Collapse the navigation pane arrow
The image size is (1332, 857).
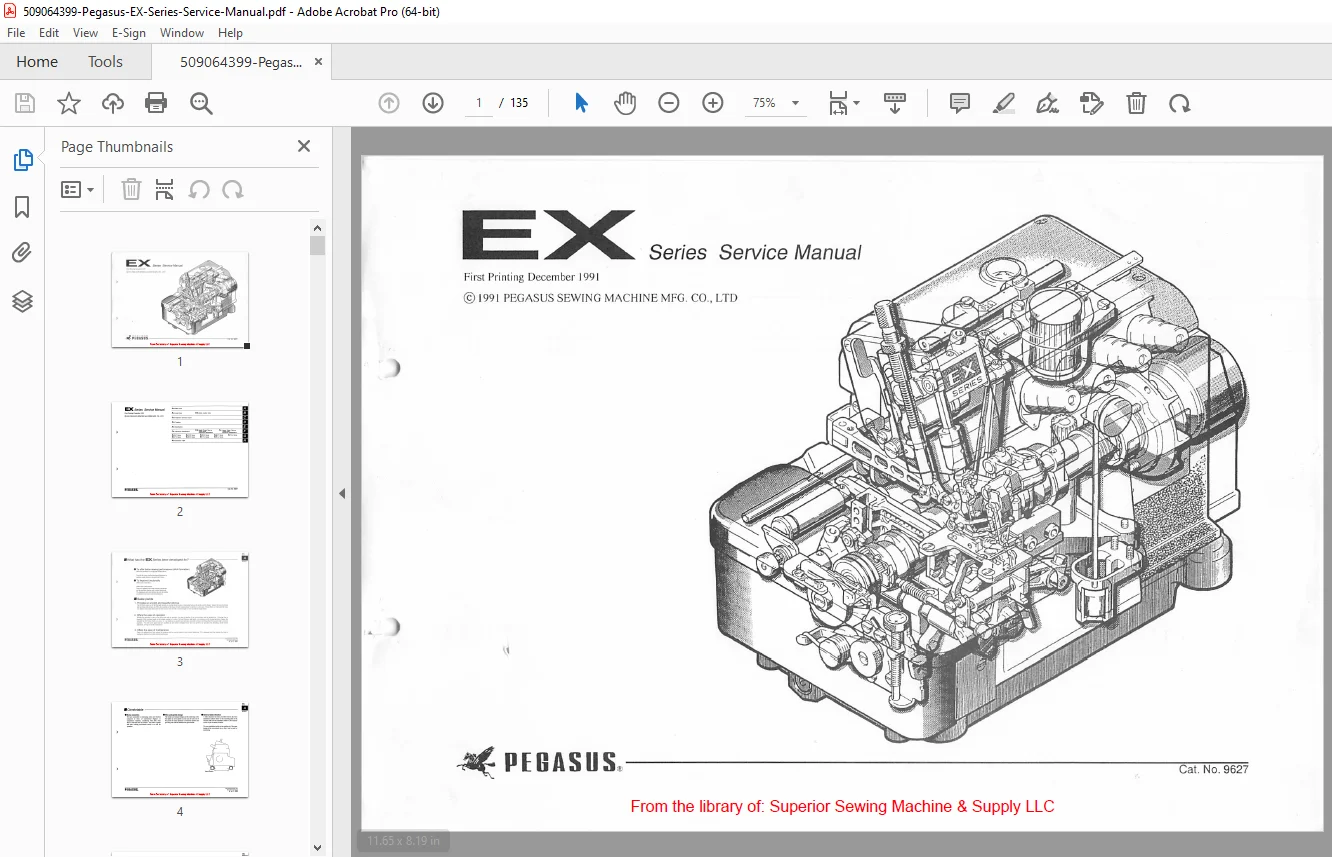click(342, 493)
